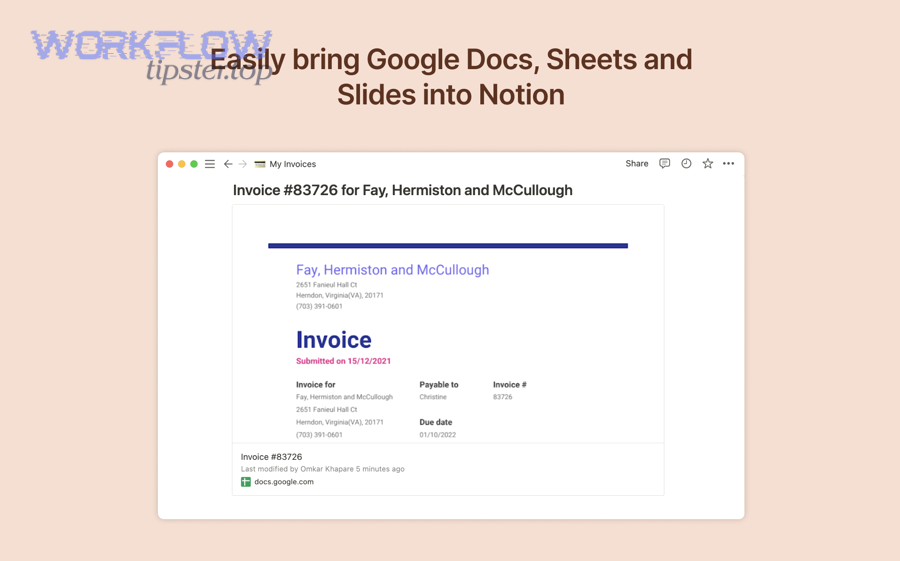Click the Fay, Hermiston and McCullough company heading
900x561 pixels.
click(x=393, y=270)
